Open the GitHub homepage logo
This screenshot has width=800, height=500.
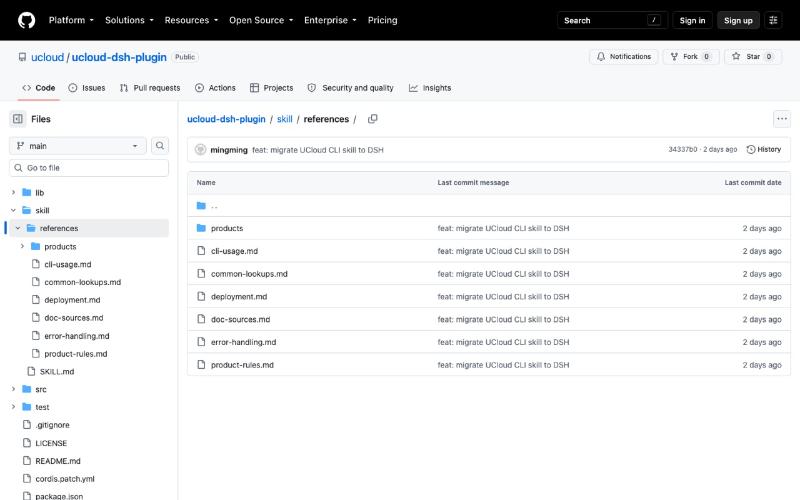[x=27, y=20]
